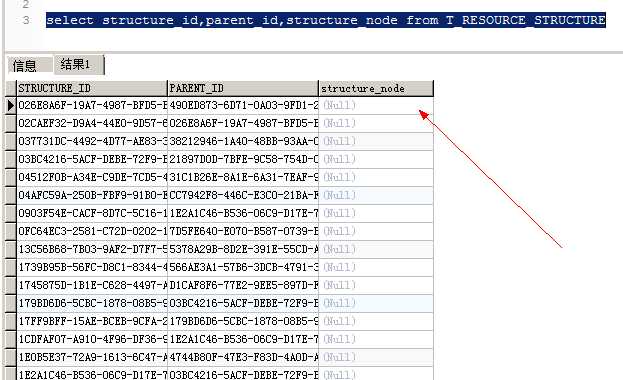The height and width of the screenshot is (380, 623).
Task: Click the SQL select statement line
Action: coord(325,20)
